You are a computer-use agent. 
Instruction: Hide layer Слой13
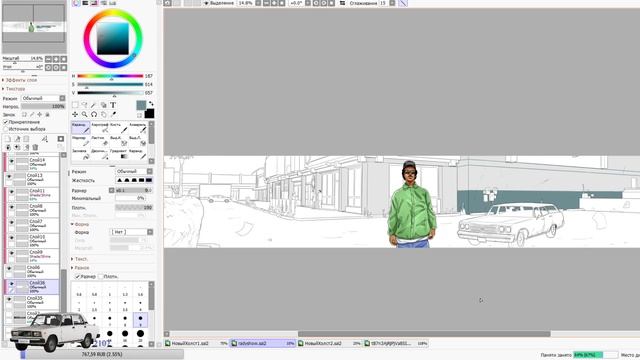[x=9, y=176]
